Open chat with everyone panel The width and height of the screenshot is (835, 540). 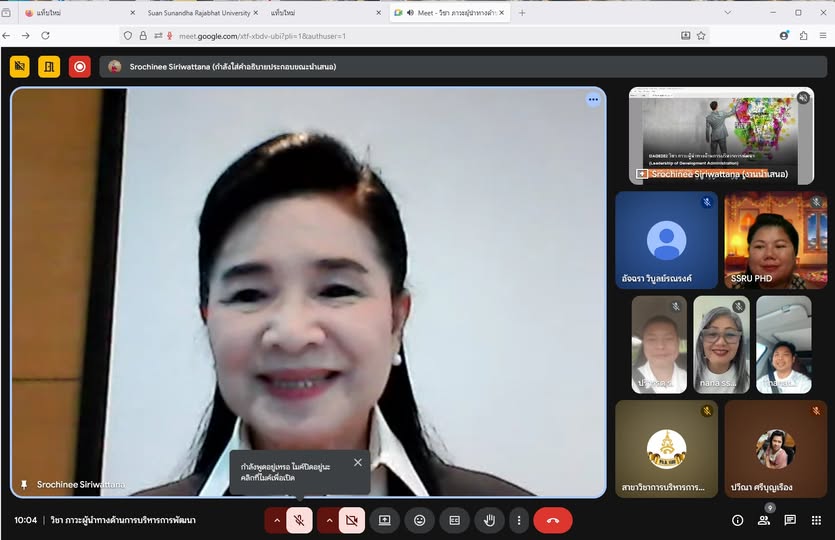coord(790,520)
